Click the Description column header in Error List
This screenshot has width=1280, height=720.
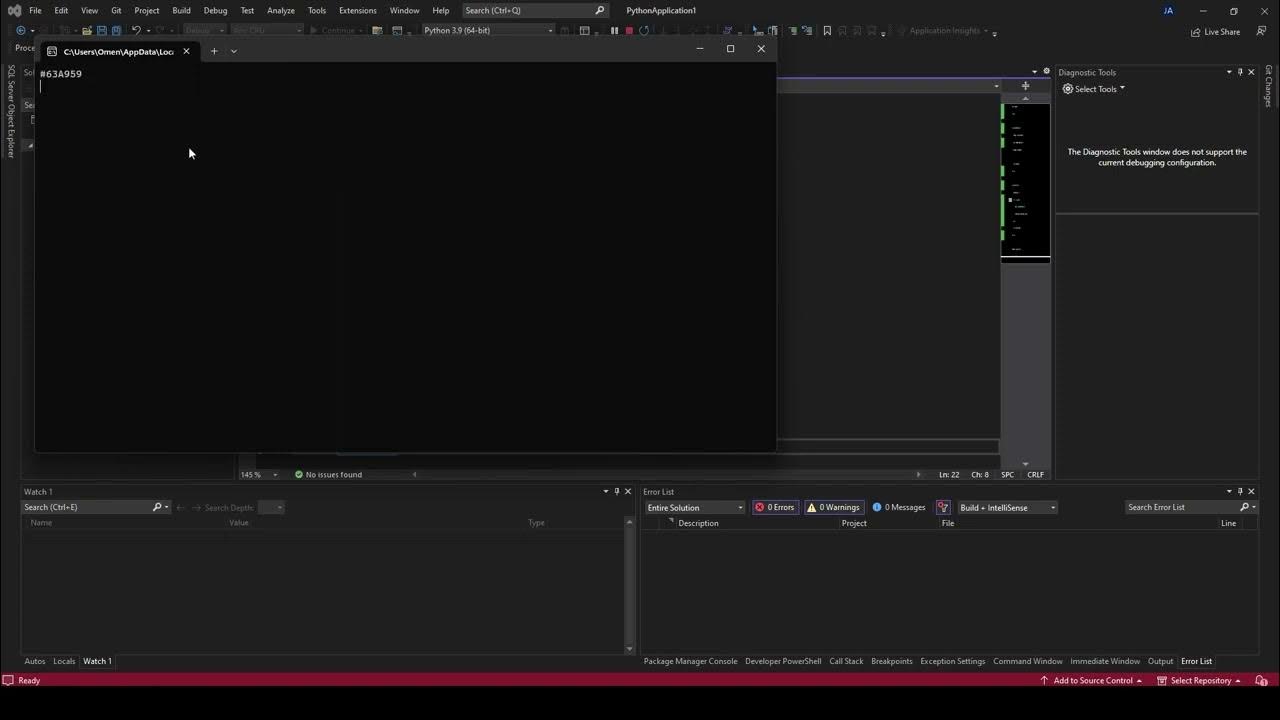click(698, 523)
